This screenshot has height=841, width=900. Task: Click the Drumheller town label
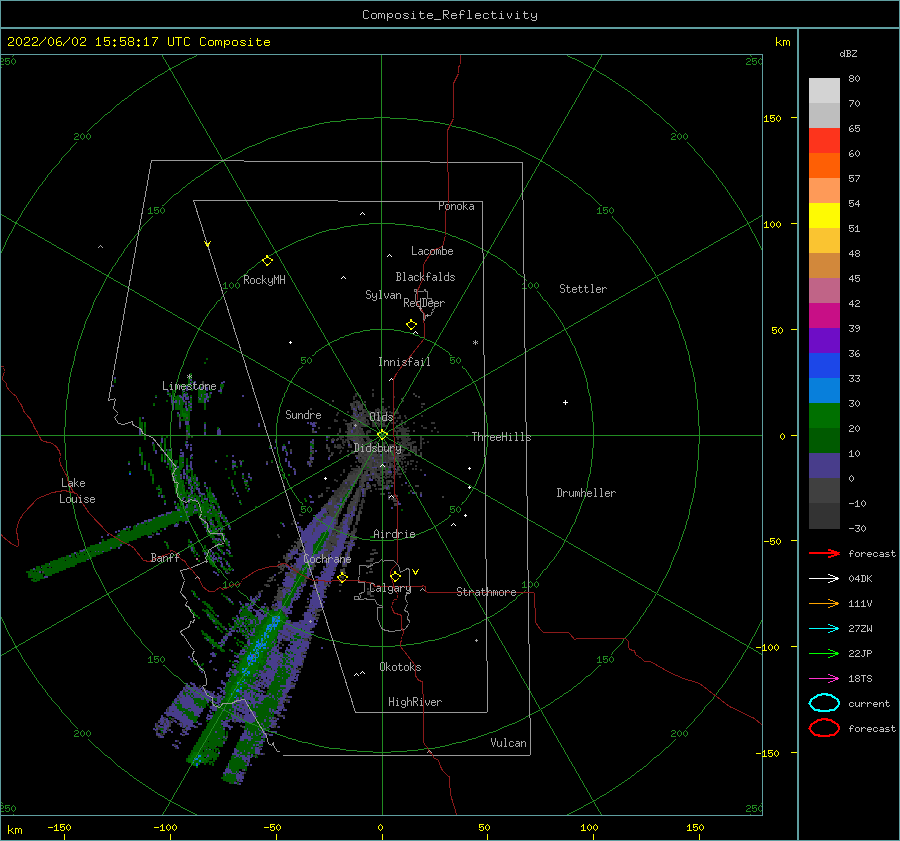click(586, 493)
